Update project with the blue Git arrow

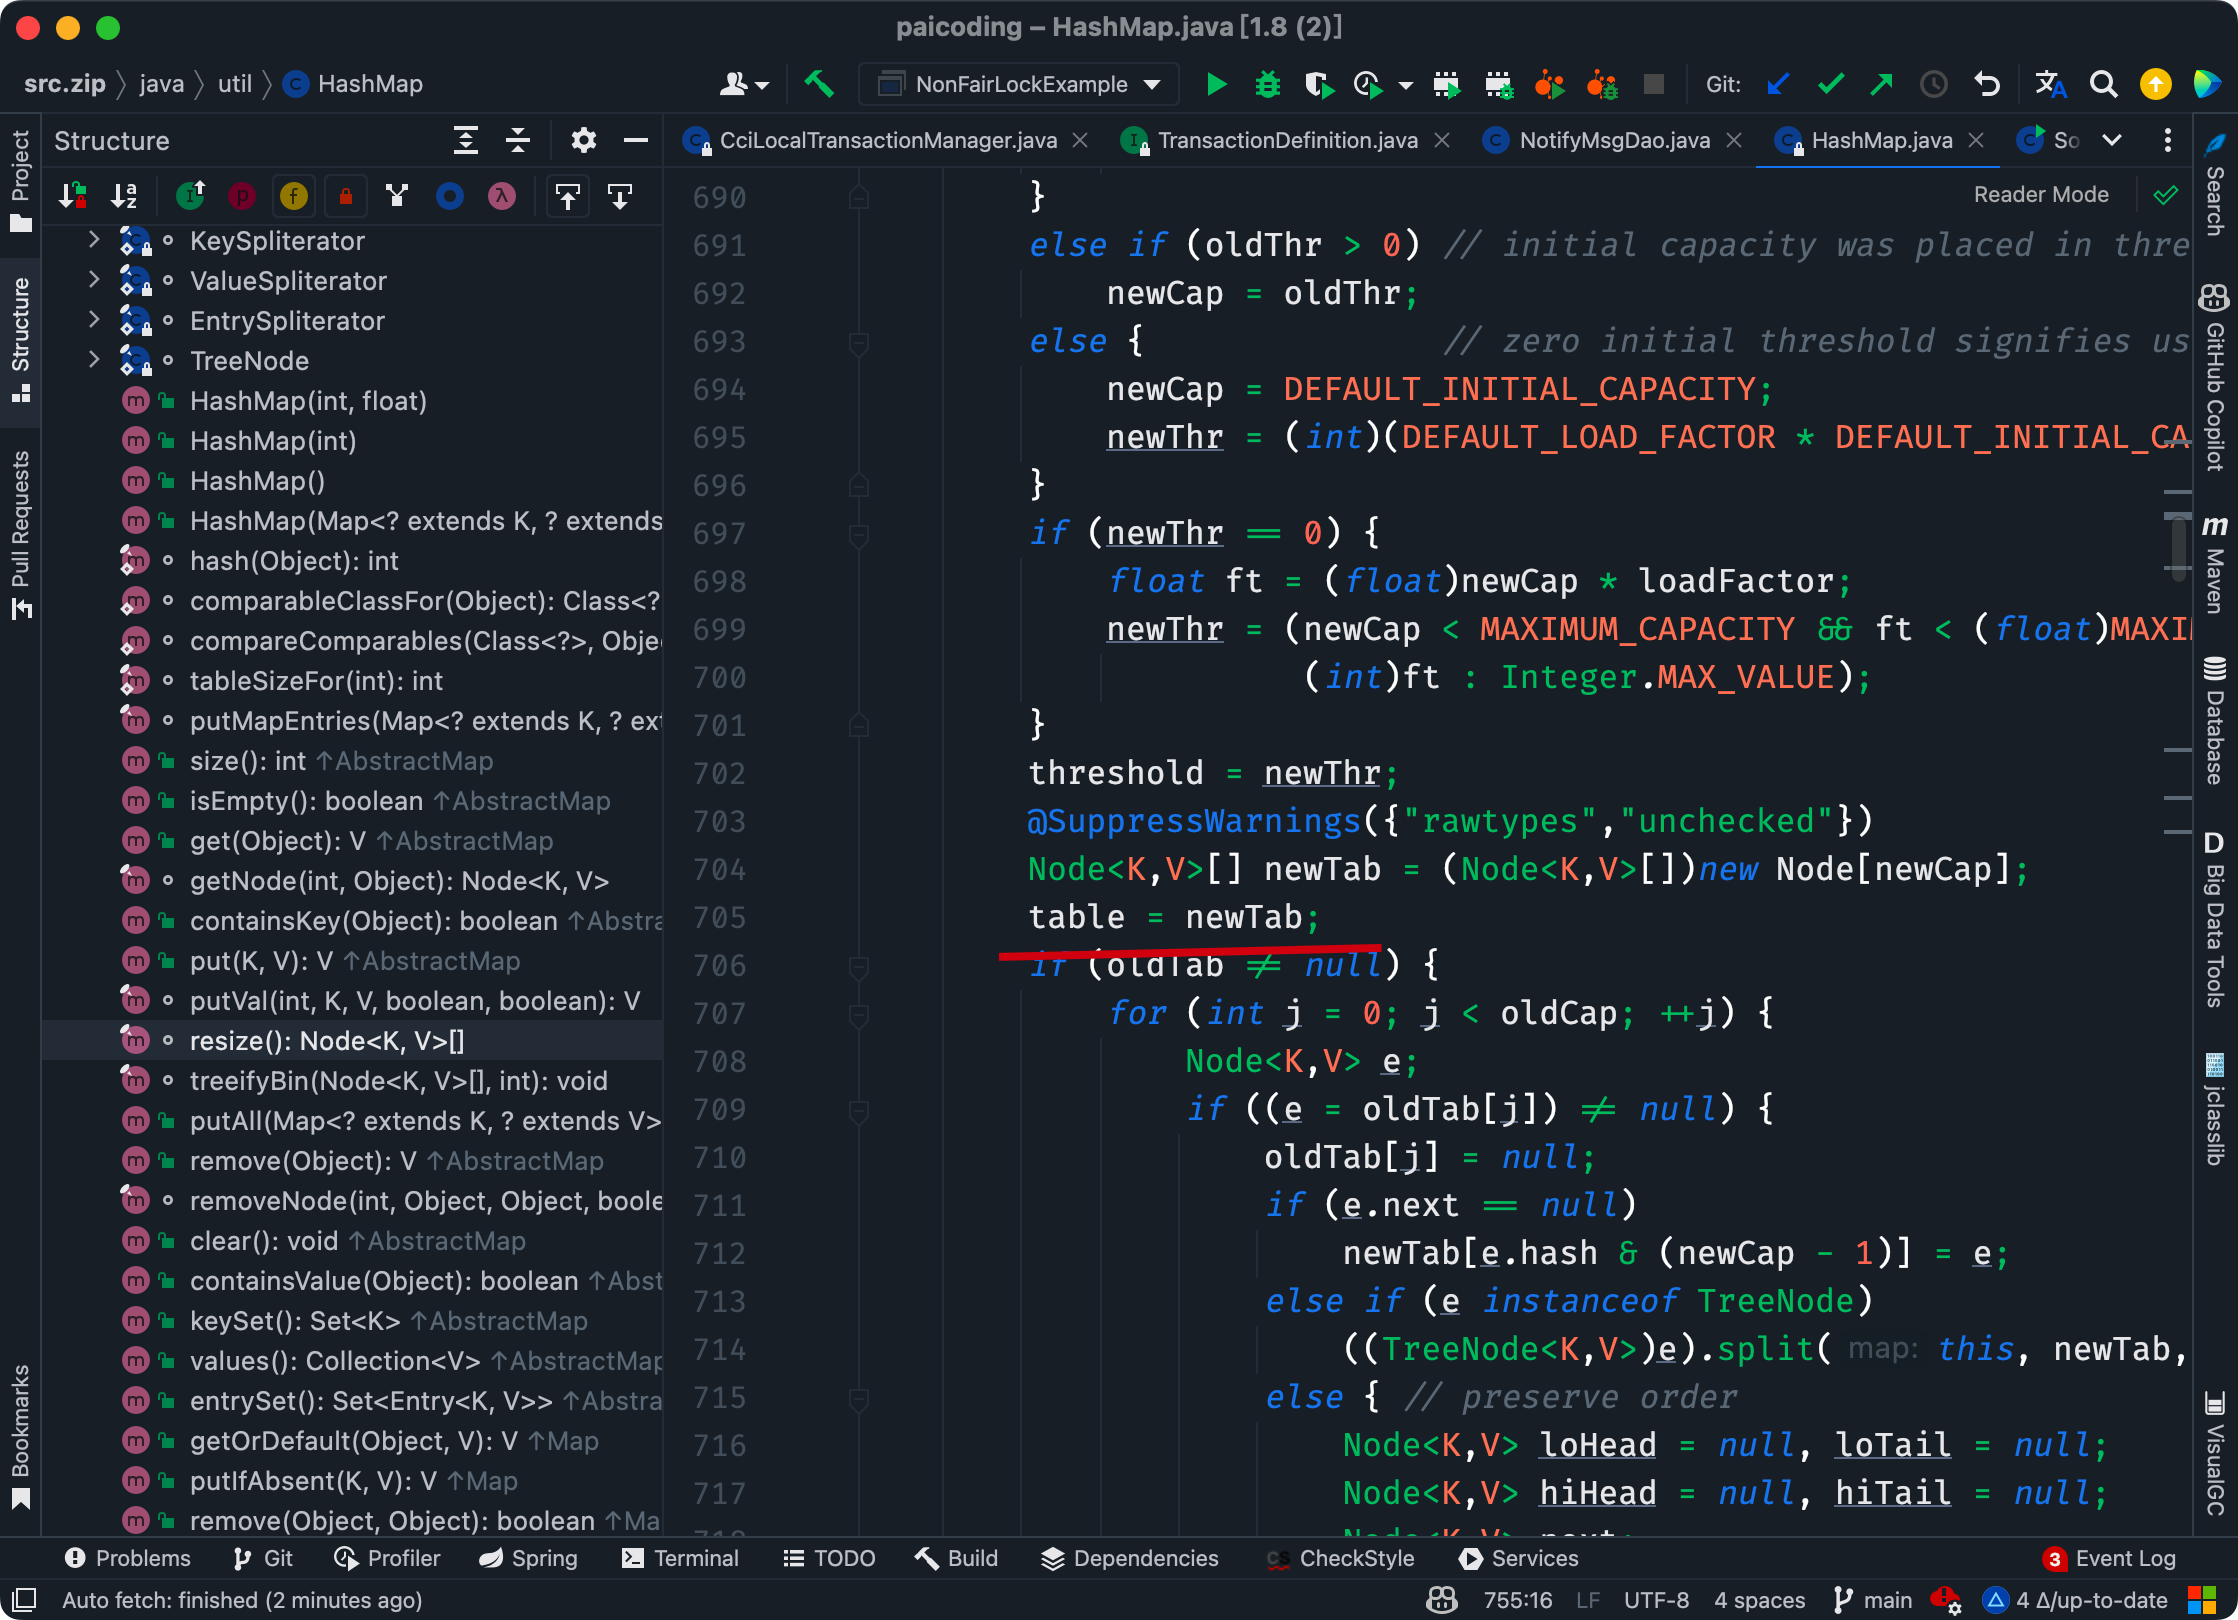pyautogui.click(x=1779, y=84)
